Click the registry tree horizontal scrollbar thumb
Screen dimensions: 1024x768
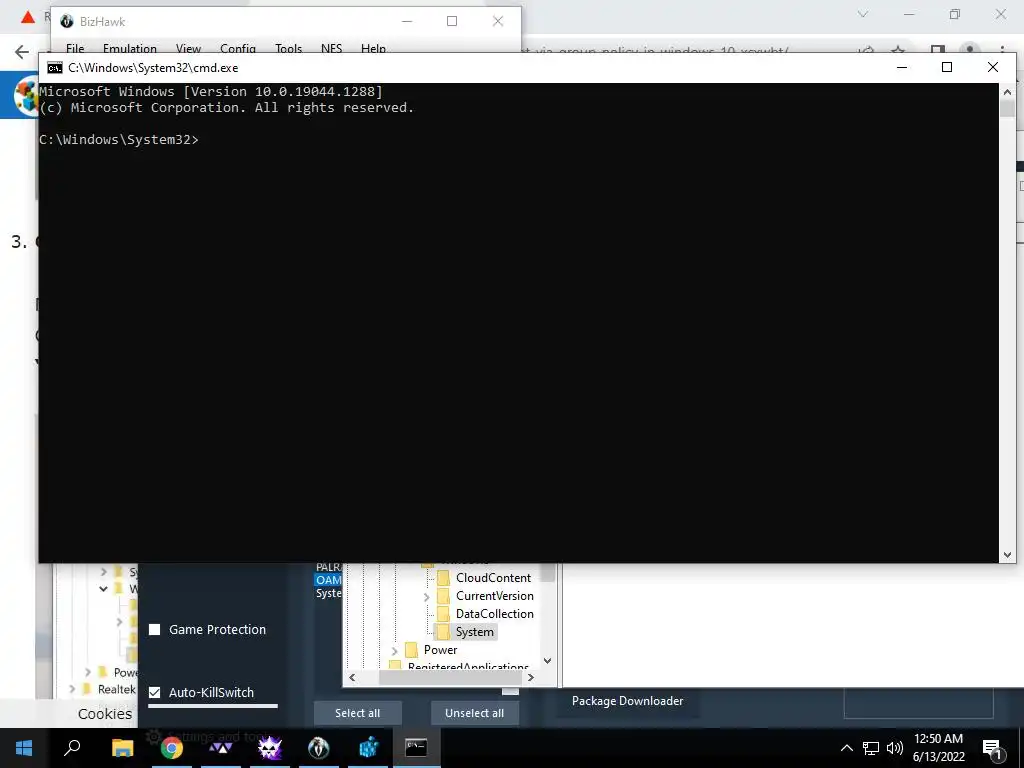pos(450,677)
